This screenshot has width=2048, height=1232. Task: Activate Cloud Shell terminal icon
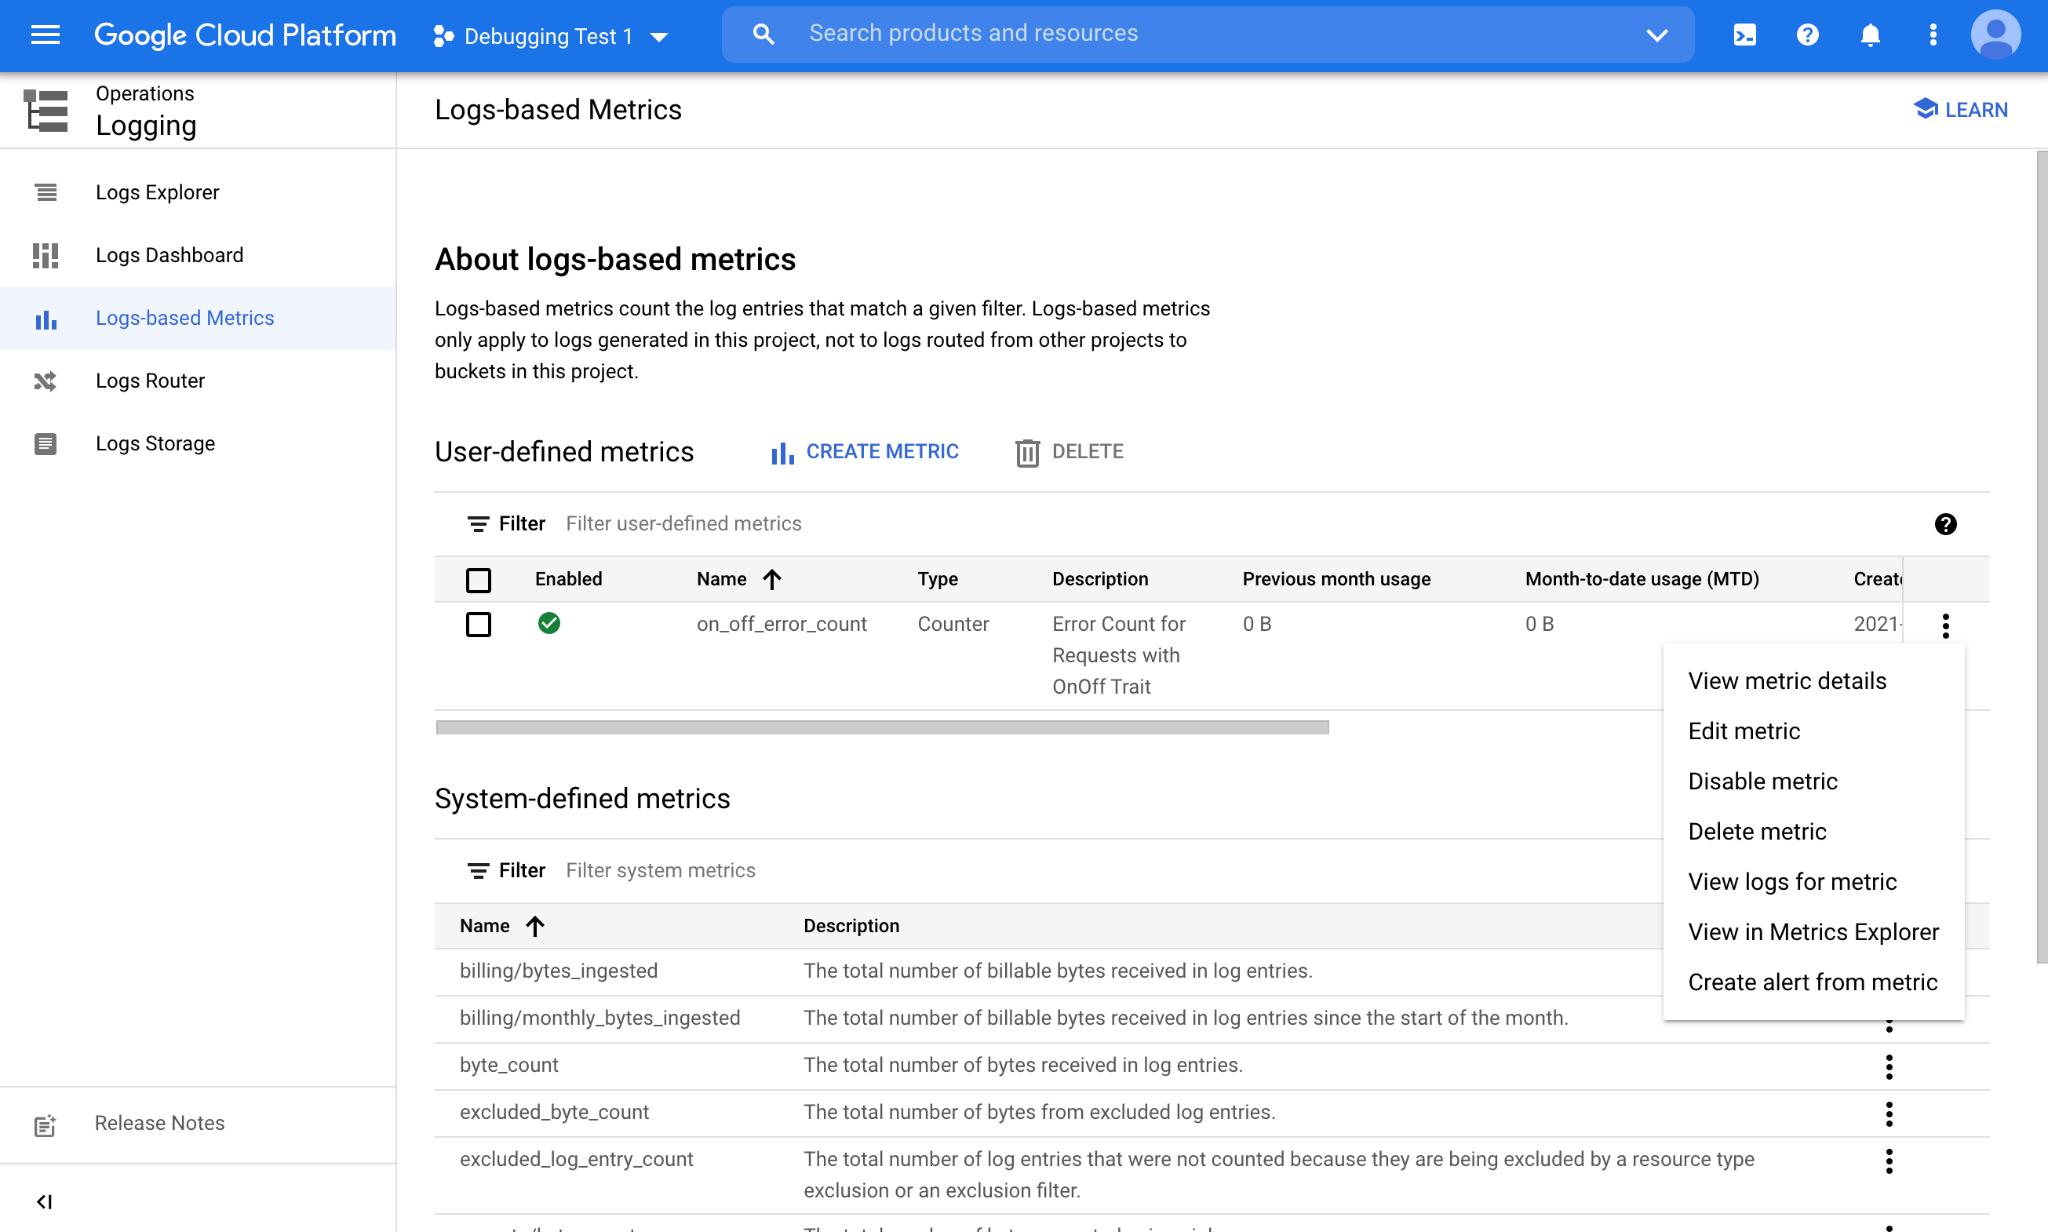pyautogui.click(x=1744, y=36)
